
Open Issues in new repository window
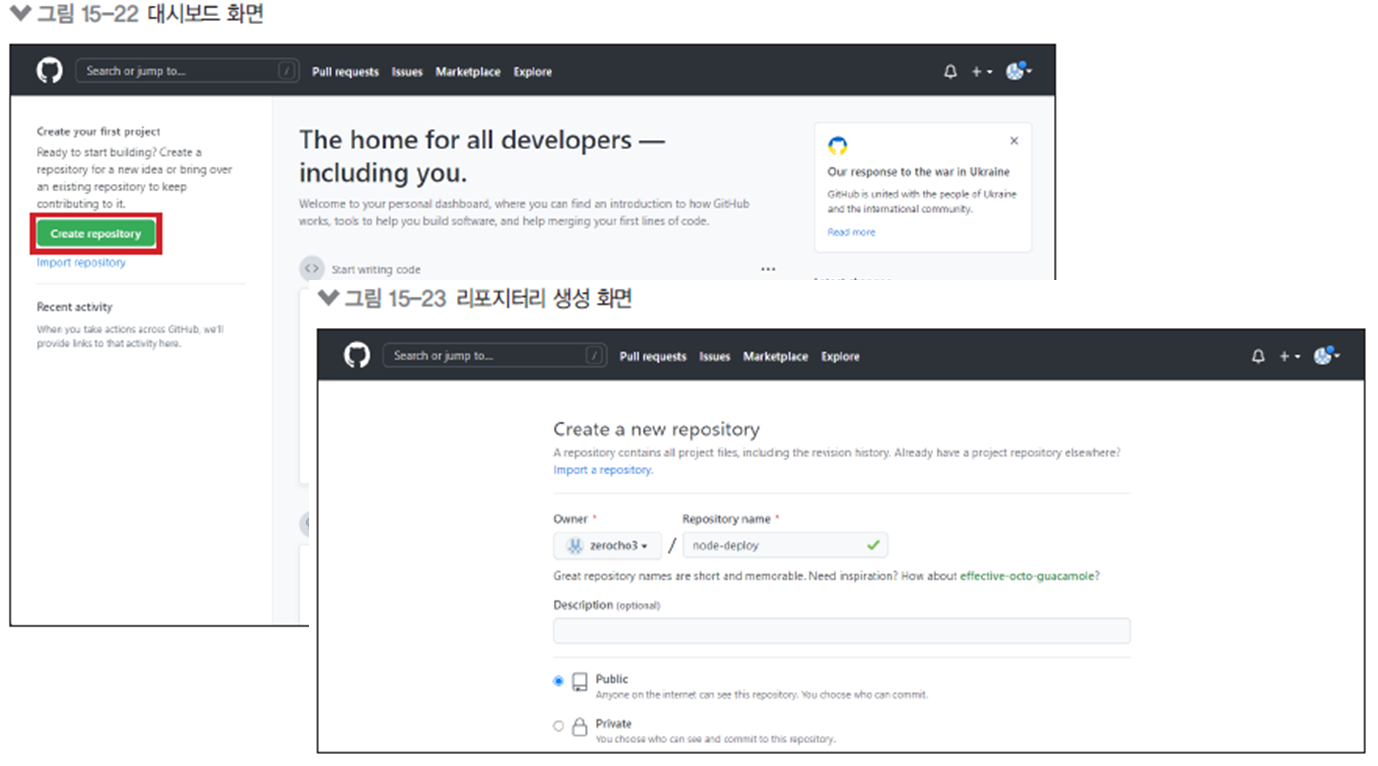(x=715, y=356)
